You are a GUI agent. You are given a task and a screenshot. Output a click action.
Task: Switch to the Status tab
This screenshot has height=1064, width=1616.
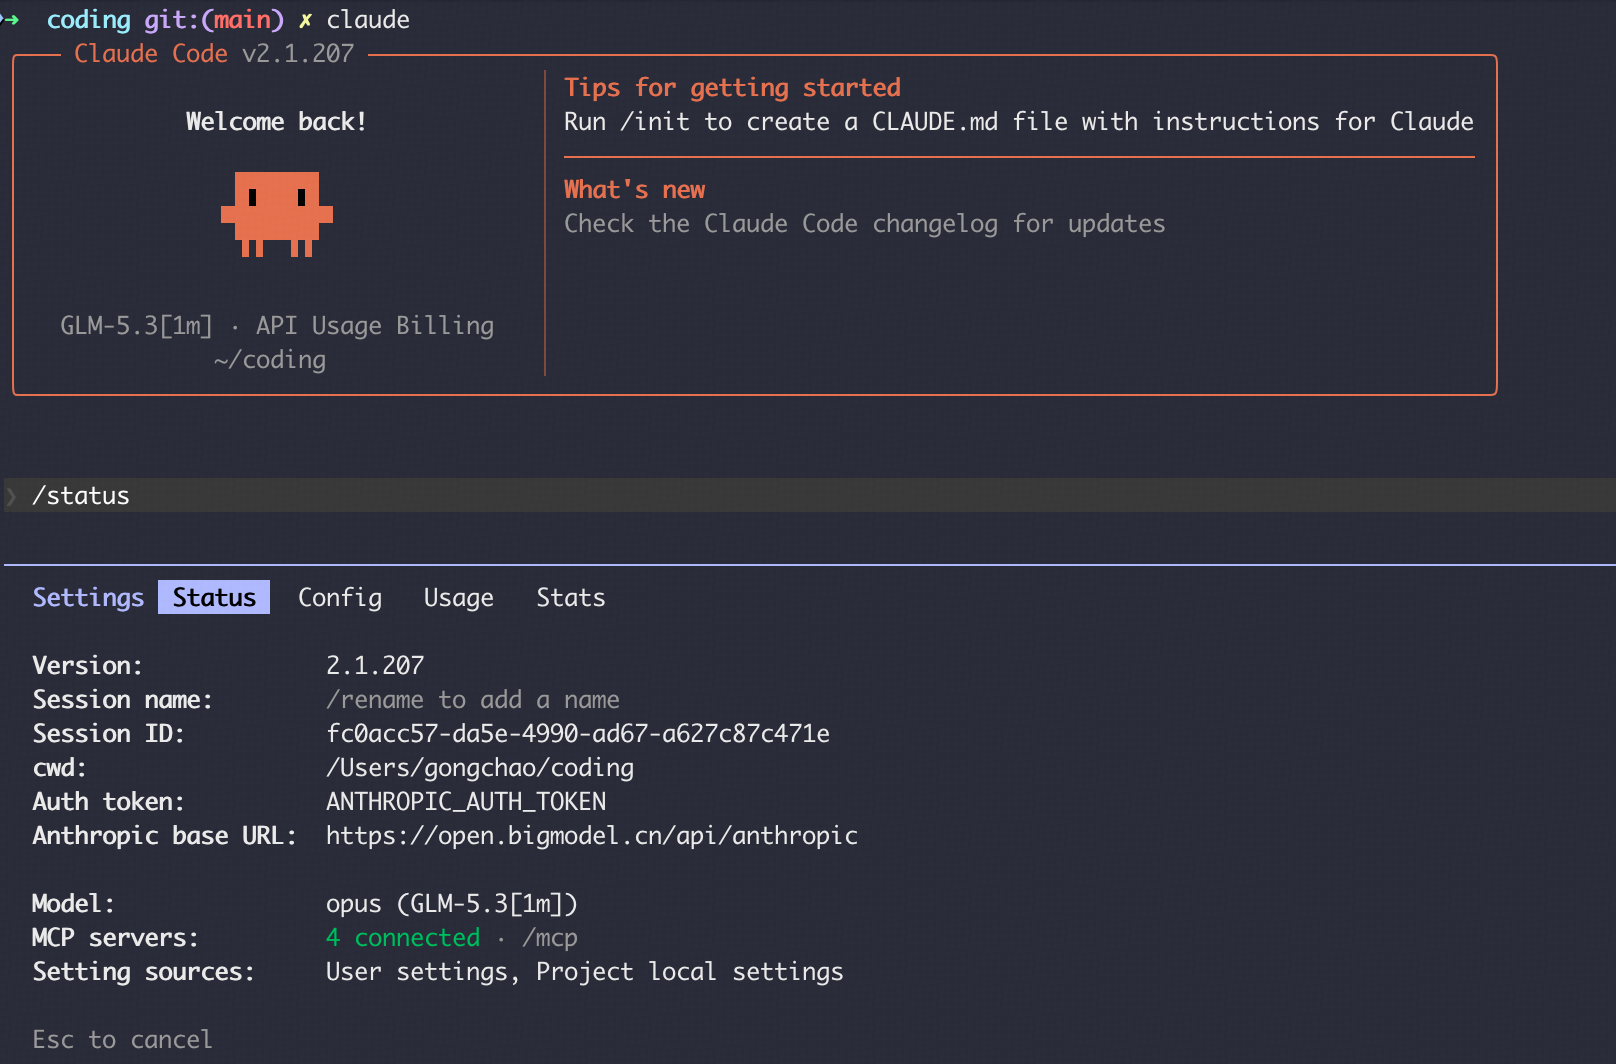point(214,597)
